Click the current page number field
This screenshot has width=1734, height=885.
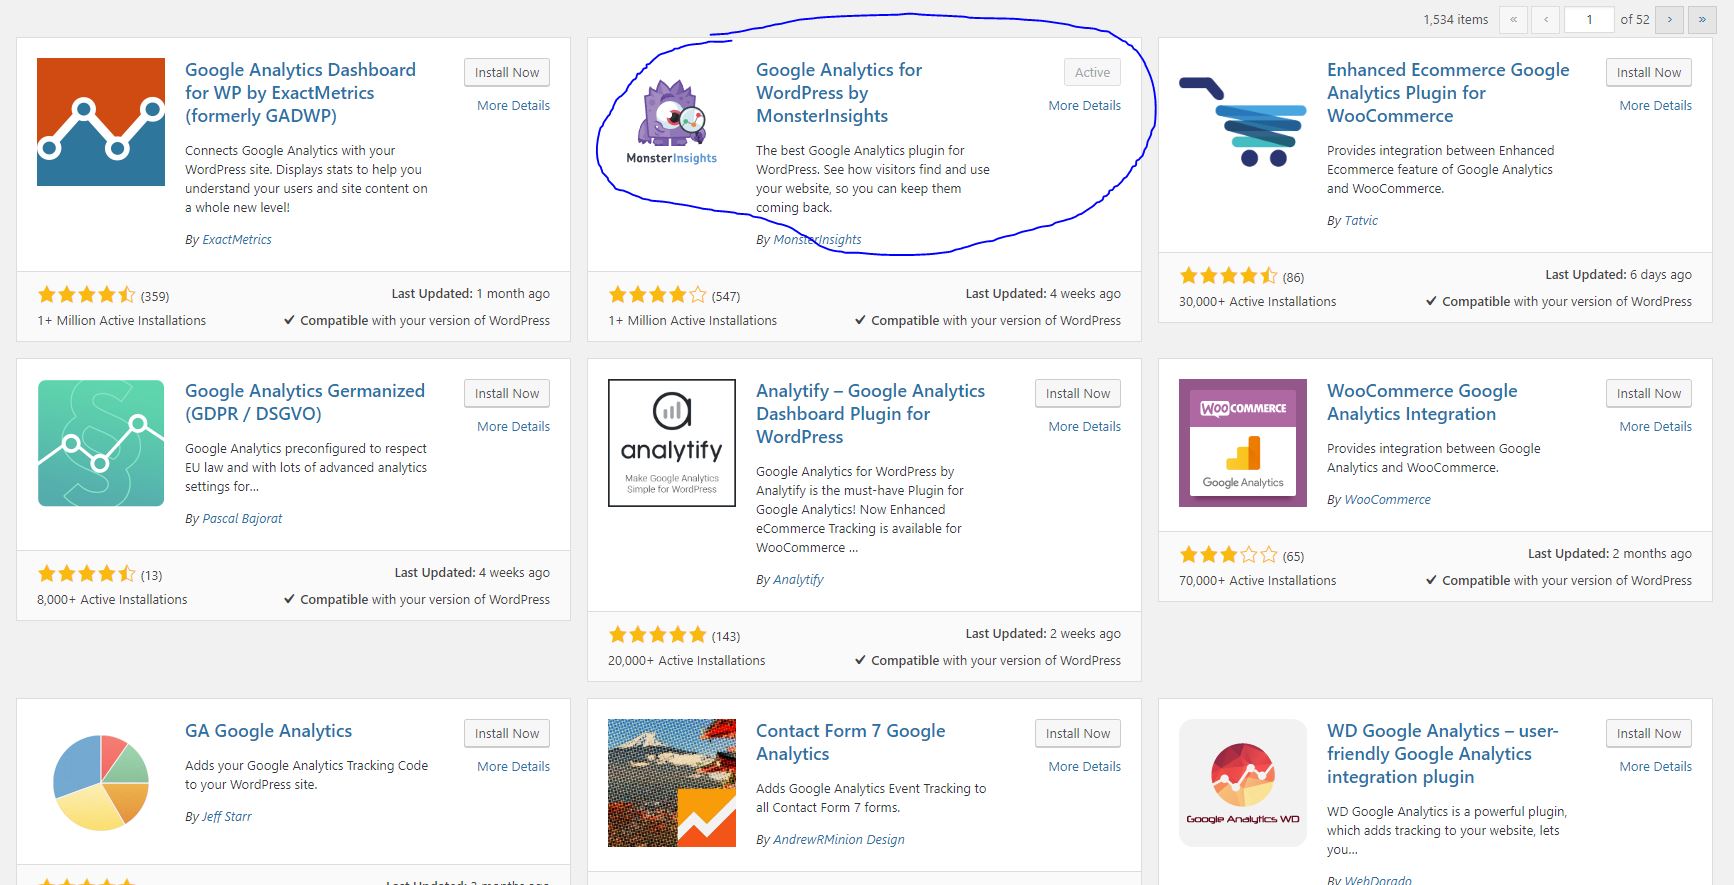pyautogui.click(x=1589, y=19)
